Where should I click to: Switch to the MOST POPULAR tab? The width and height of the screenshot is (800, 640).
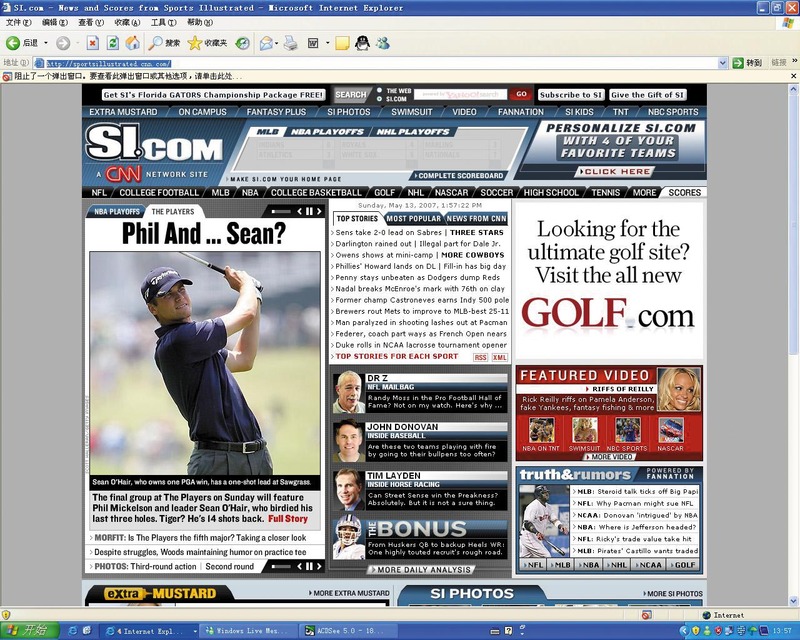point(413,218)
